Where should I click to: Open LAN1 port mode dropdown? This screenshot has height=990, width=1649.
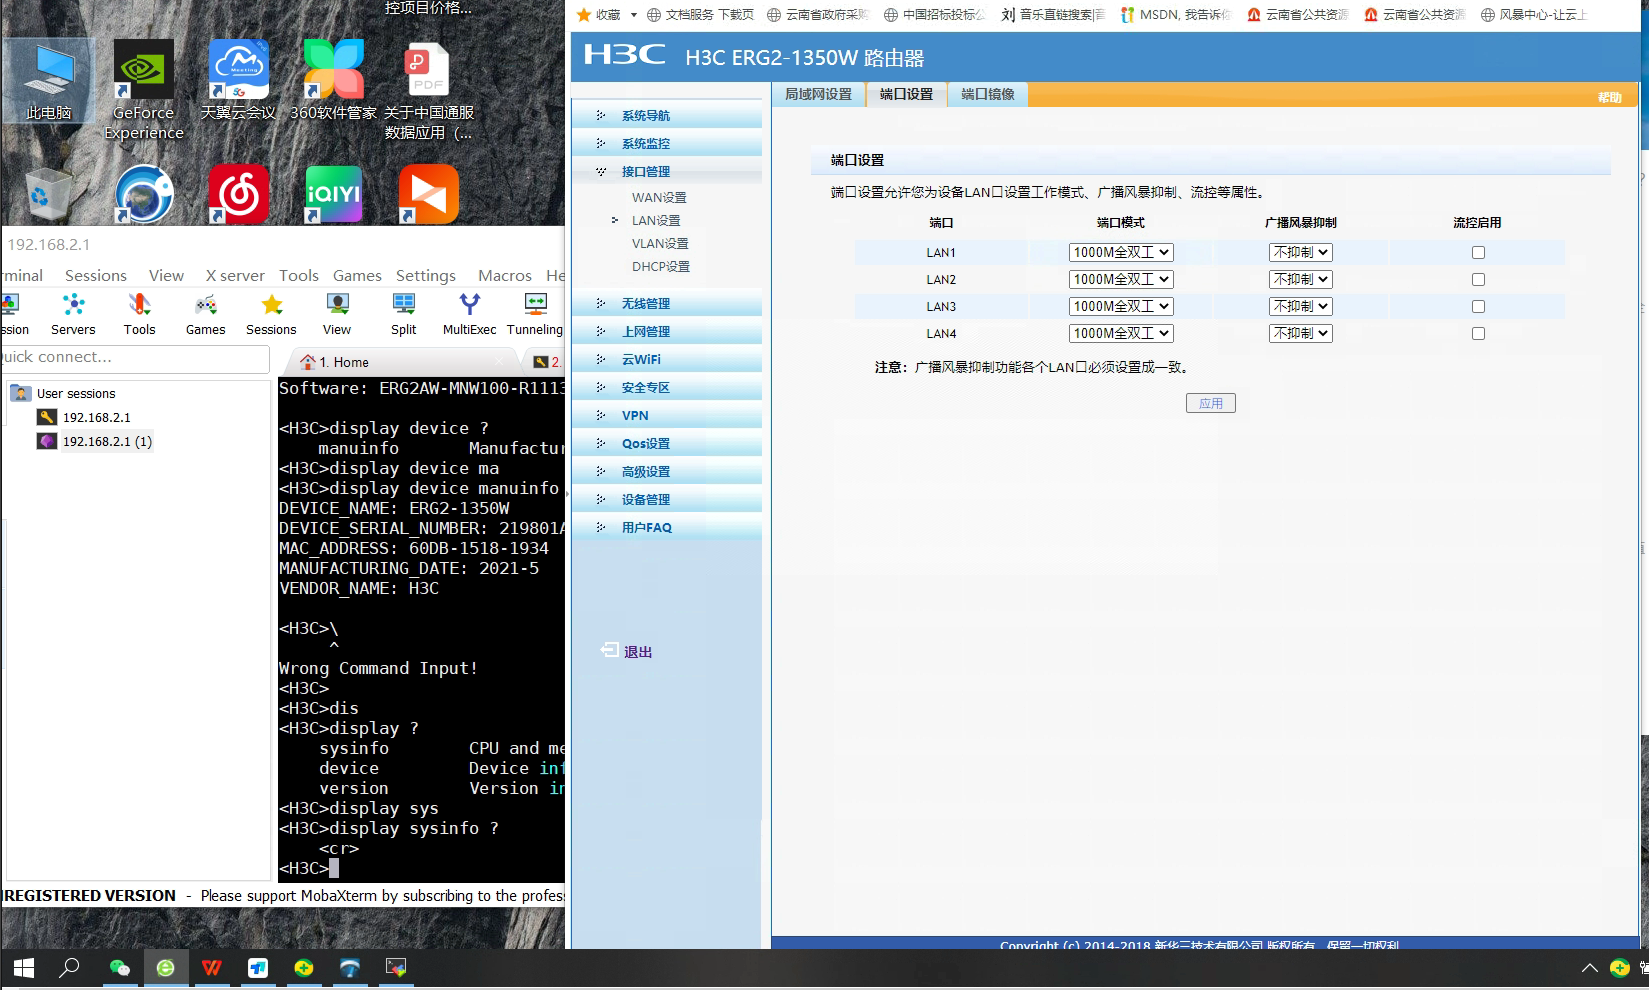(x=1120, y=253)
